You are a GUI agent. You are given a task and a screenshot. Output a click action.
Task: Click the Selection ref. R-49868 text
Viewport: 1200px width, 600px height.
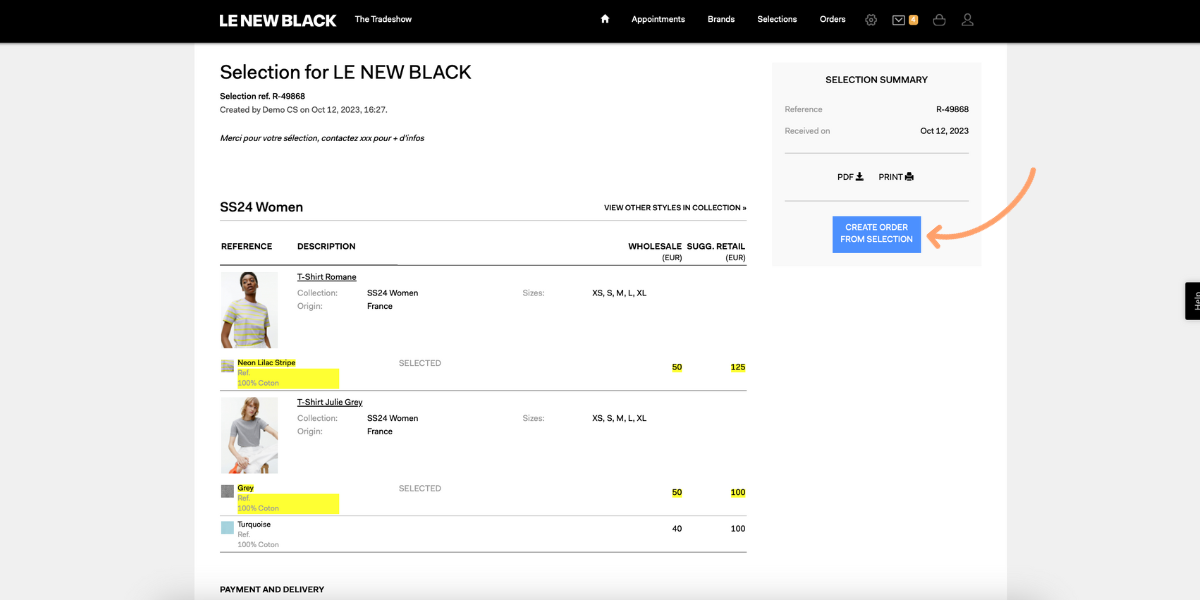pos(262,96)
